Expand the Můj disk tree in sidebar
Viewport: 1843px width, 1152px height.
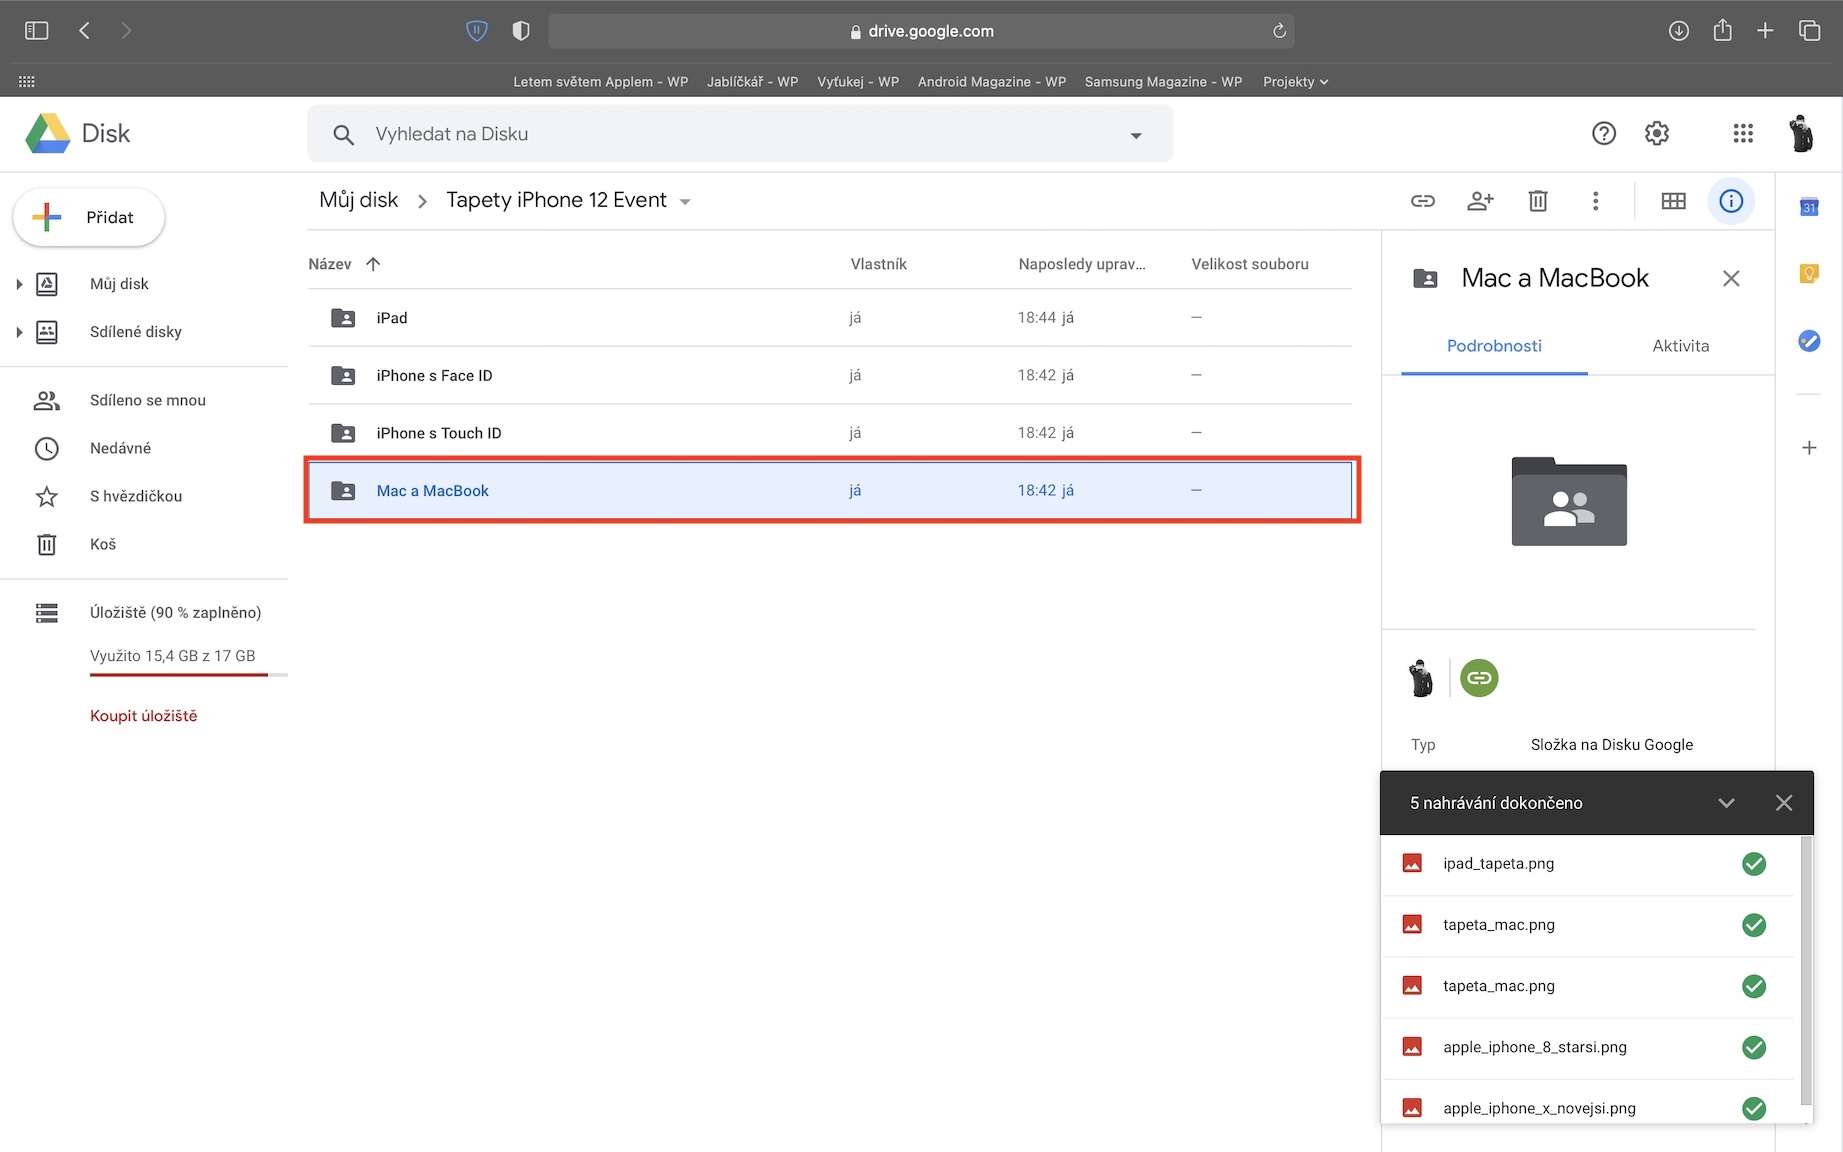(x=19, y=284)
